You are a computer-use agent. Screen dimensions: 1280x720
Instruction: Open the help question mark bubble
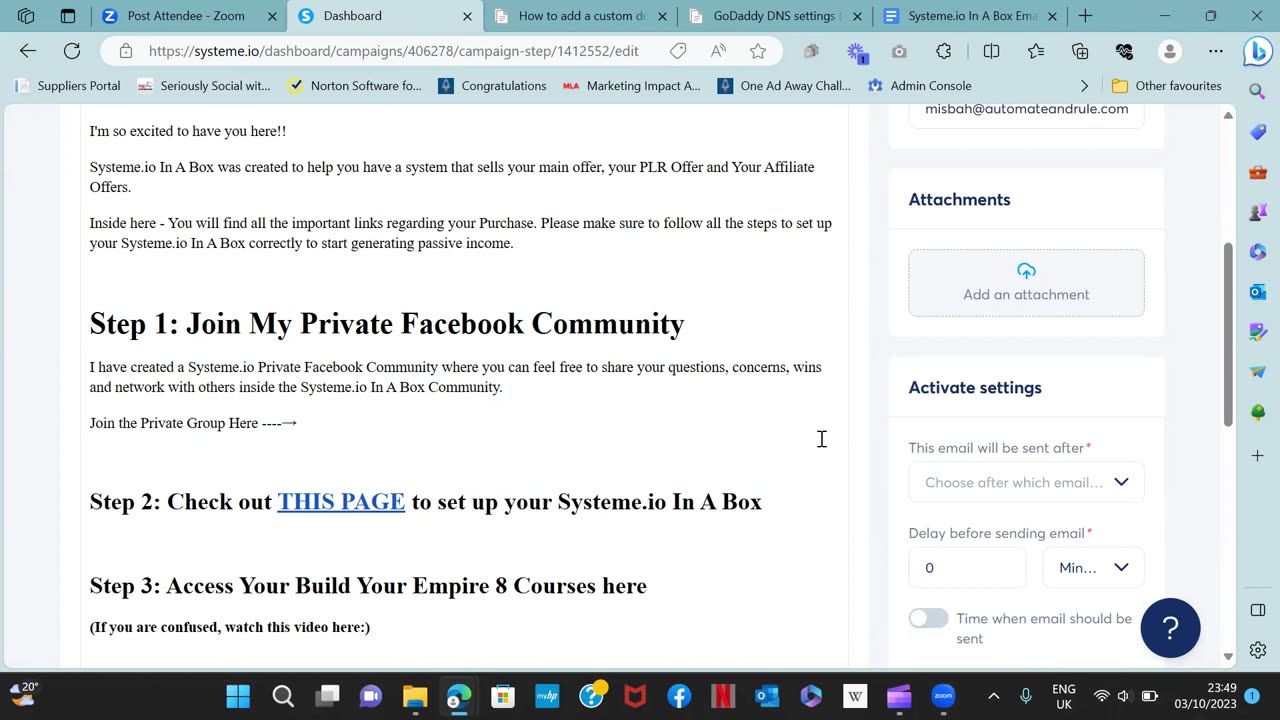(1170, 628)
